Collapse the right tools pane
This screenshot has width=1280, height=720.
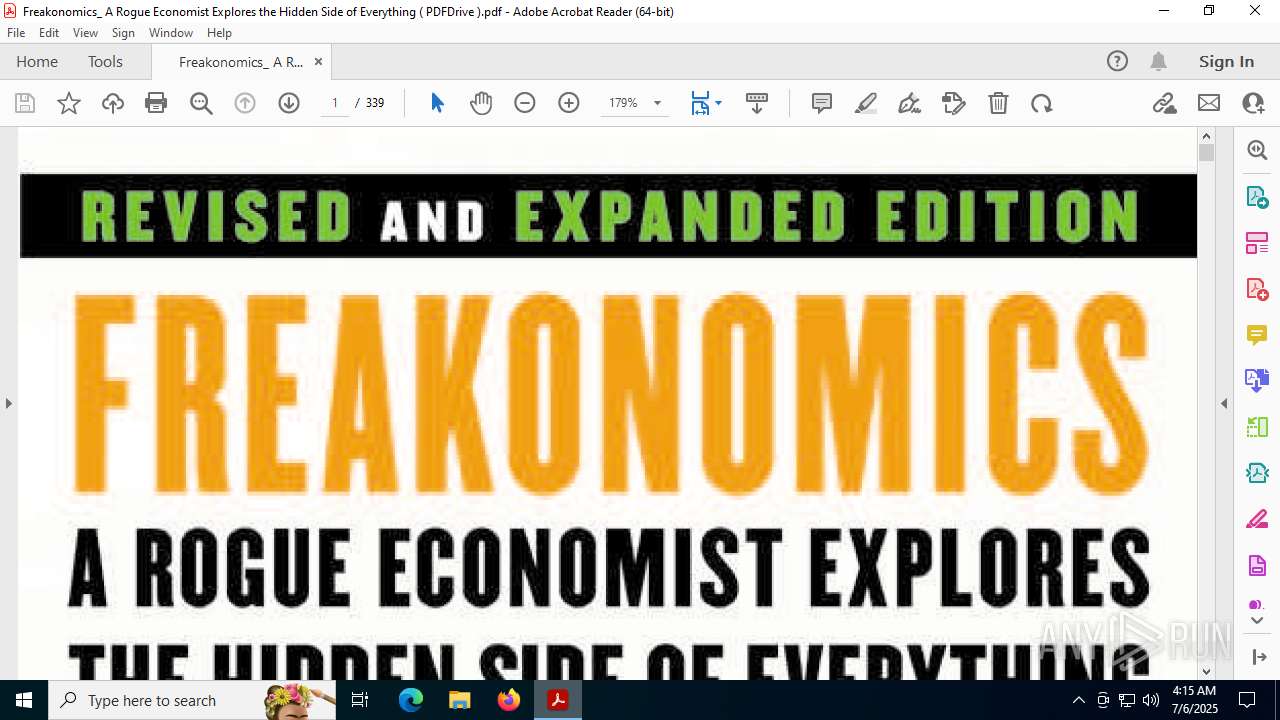[x=1224, y=403]
